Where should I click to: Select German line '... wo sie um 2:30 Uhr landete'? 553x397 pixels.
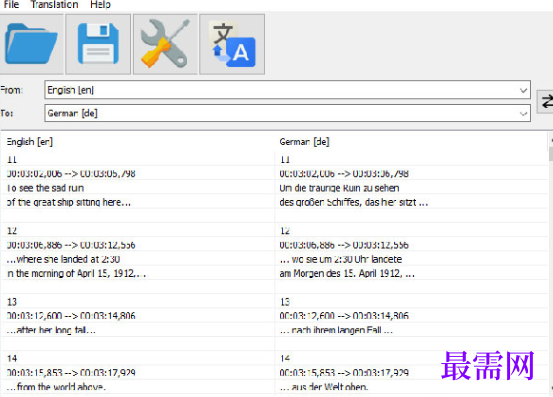341,259
